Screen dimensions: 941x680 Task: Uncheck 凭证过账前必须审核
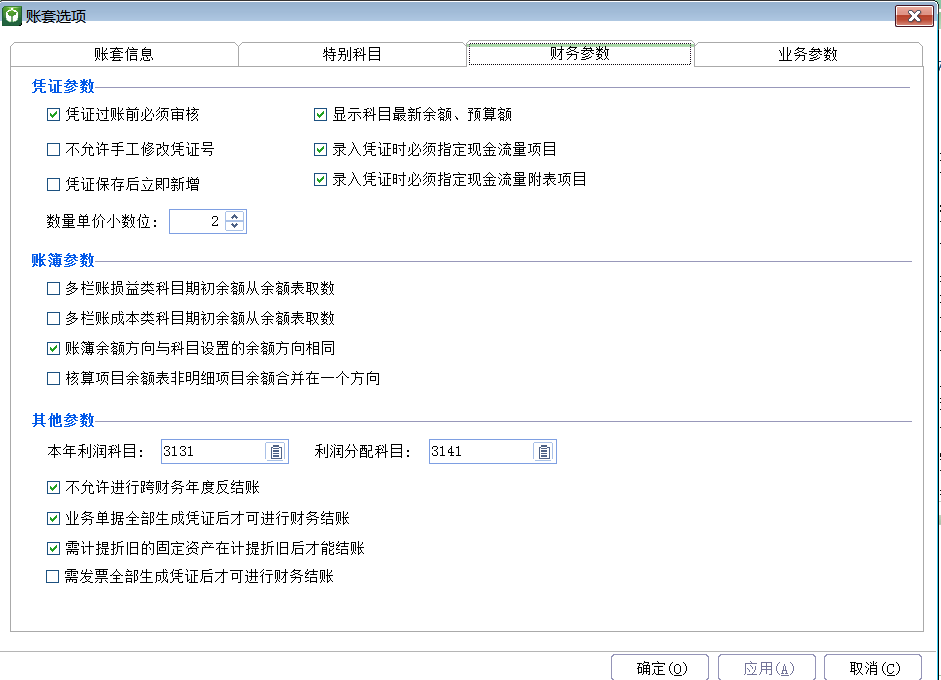pyautogui.click(x=53, y=114)
